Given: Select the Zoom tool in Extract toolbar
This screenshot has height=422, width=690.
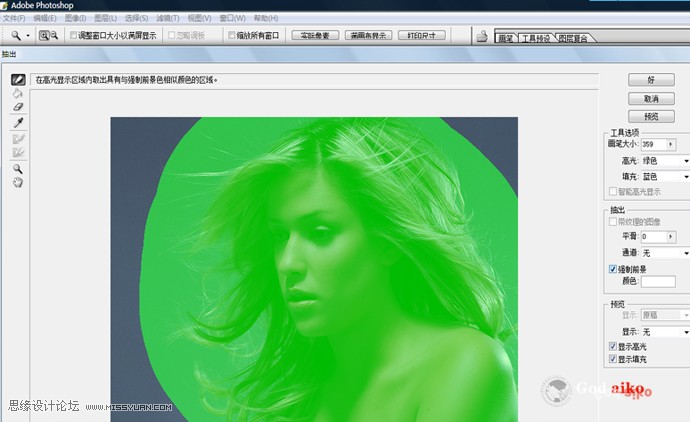Looking at the screenshot, I should [18, 169].
